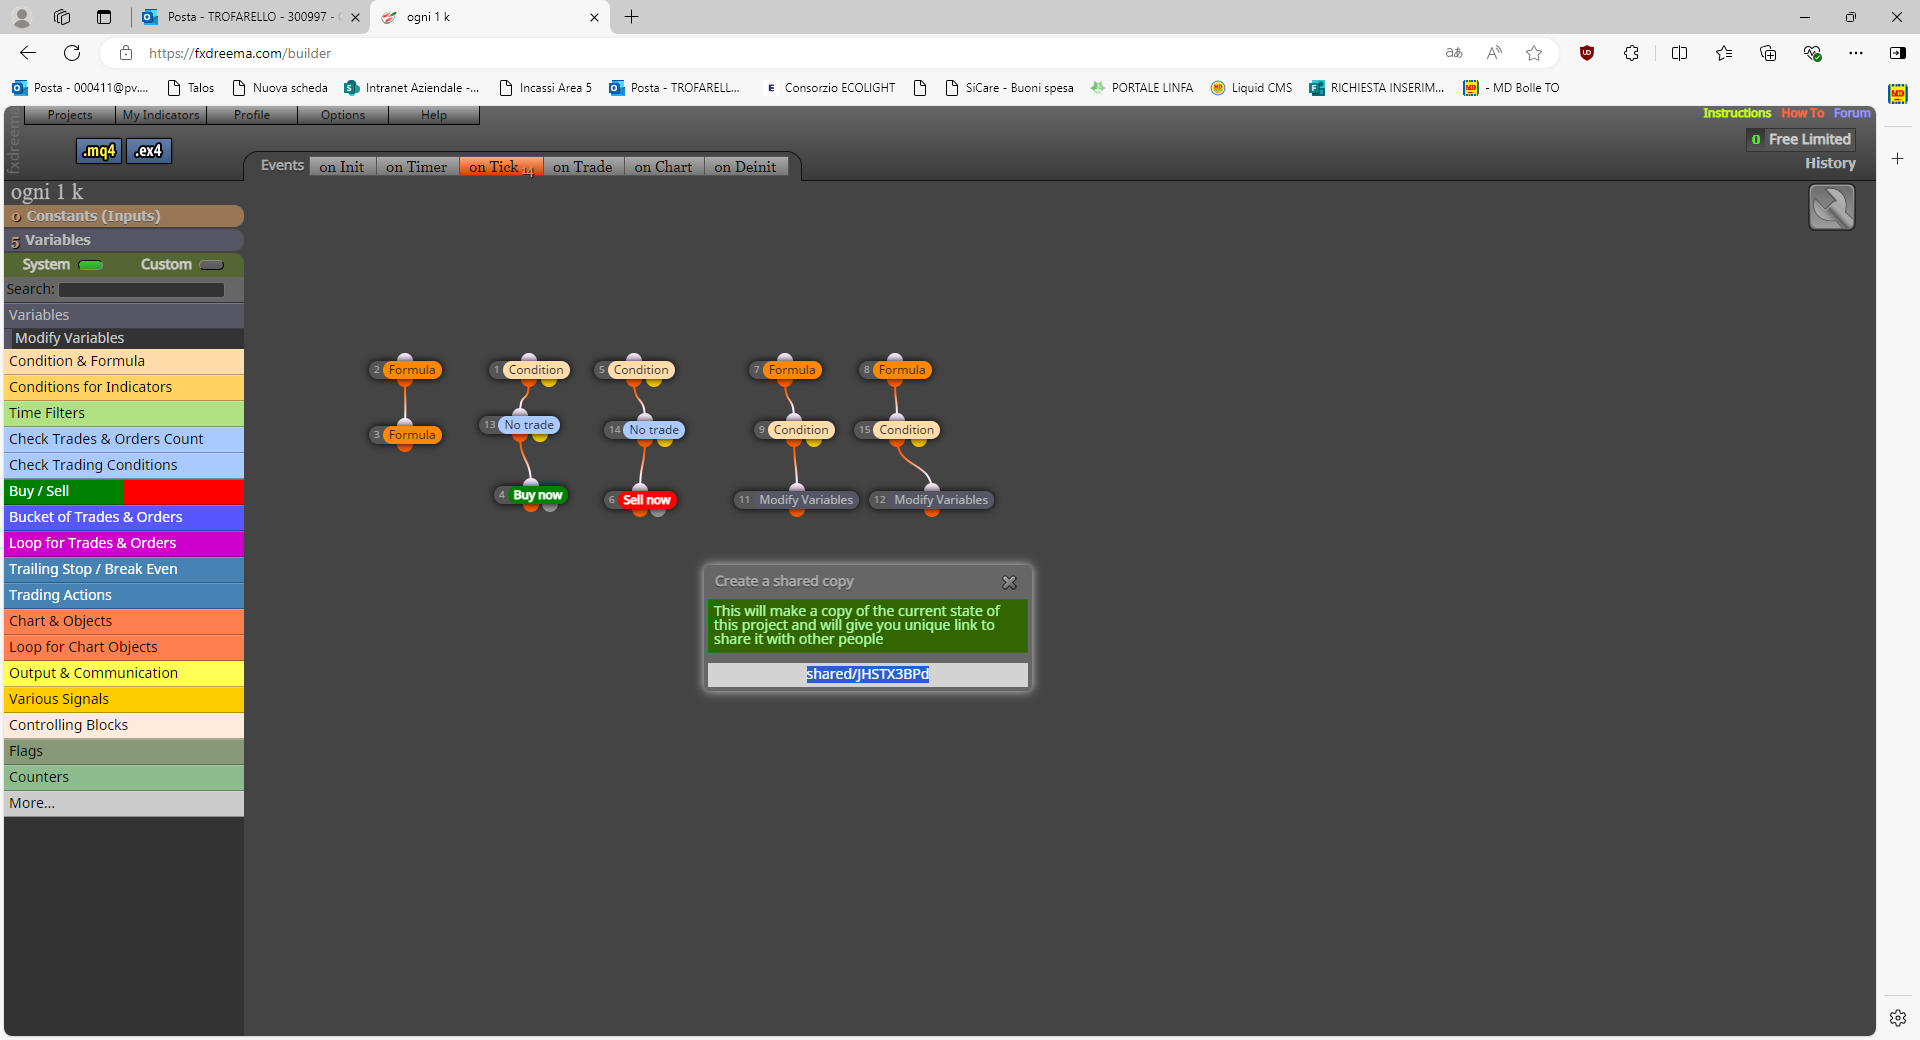Switch to the on Chart event tab
1920x1040 pixels.
663,167
